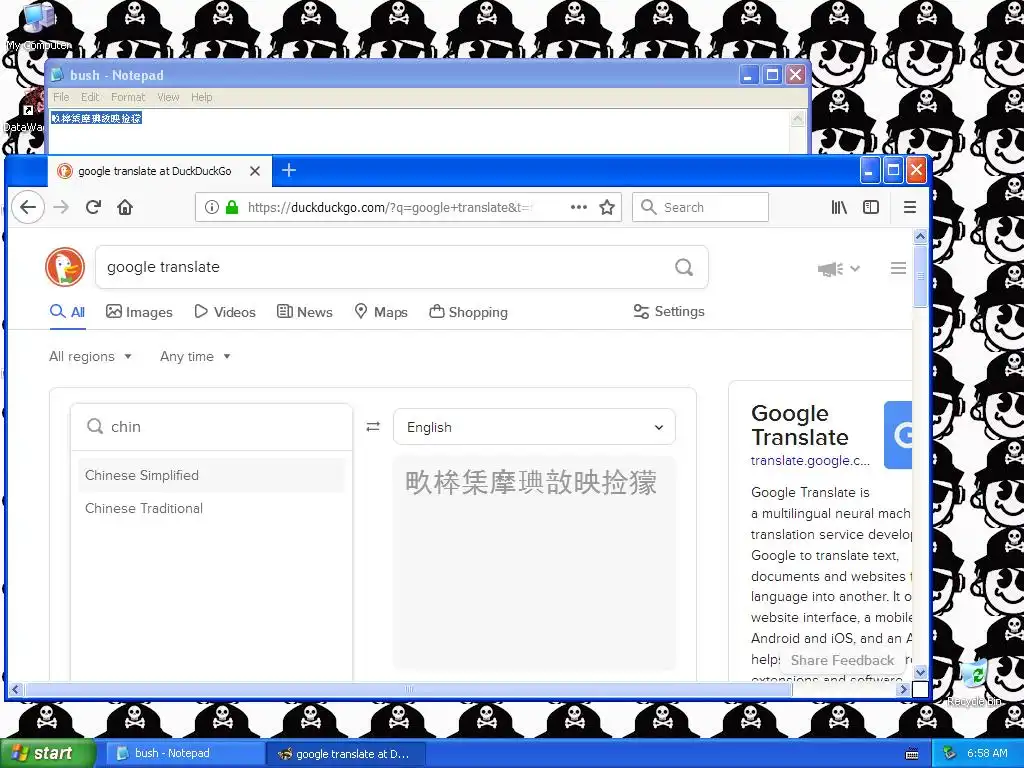Choose Chinese Traditional from language list
Viewport: 1024px width, 768px height.
211,508
